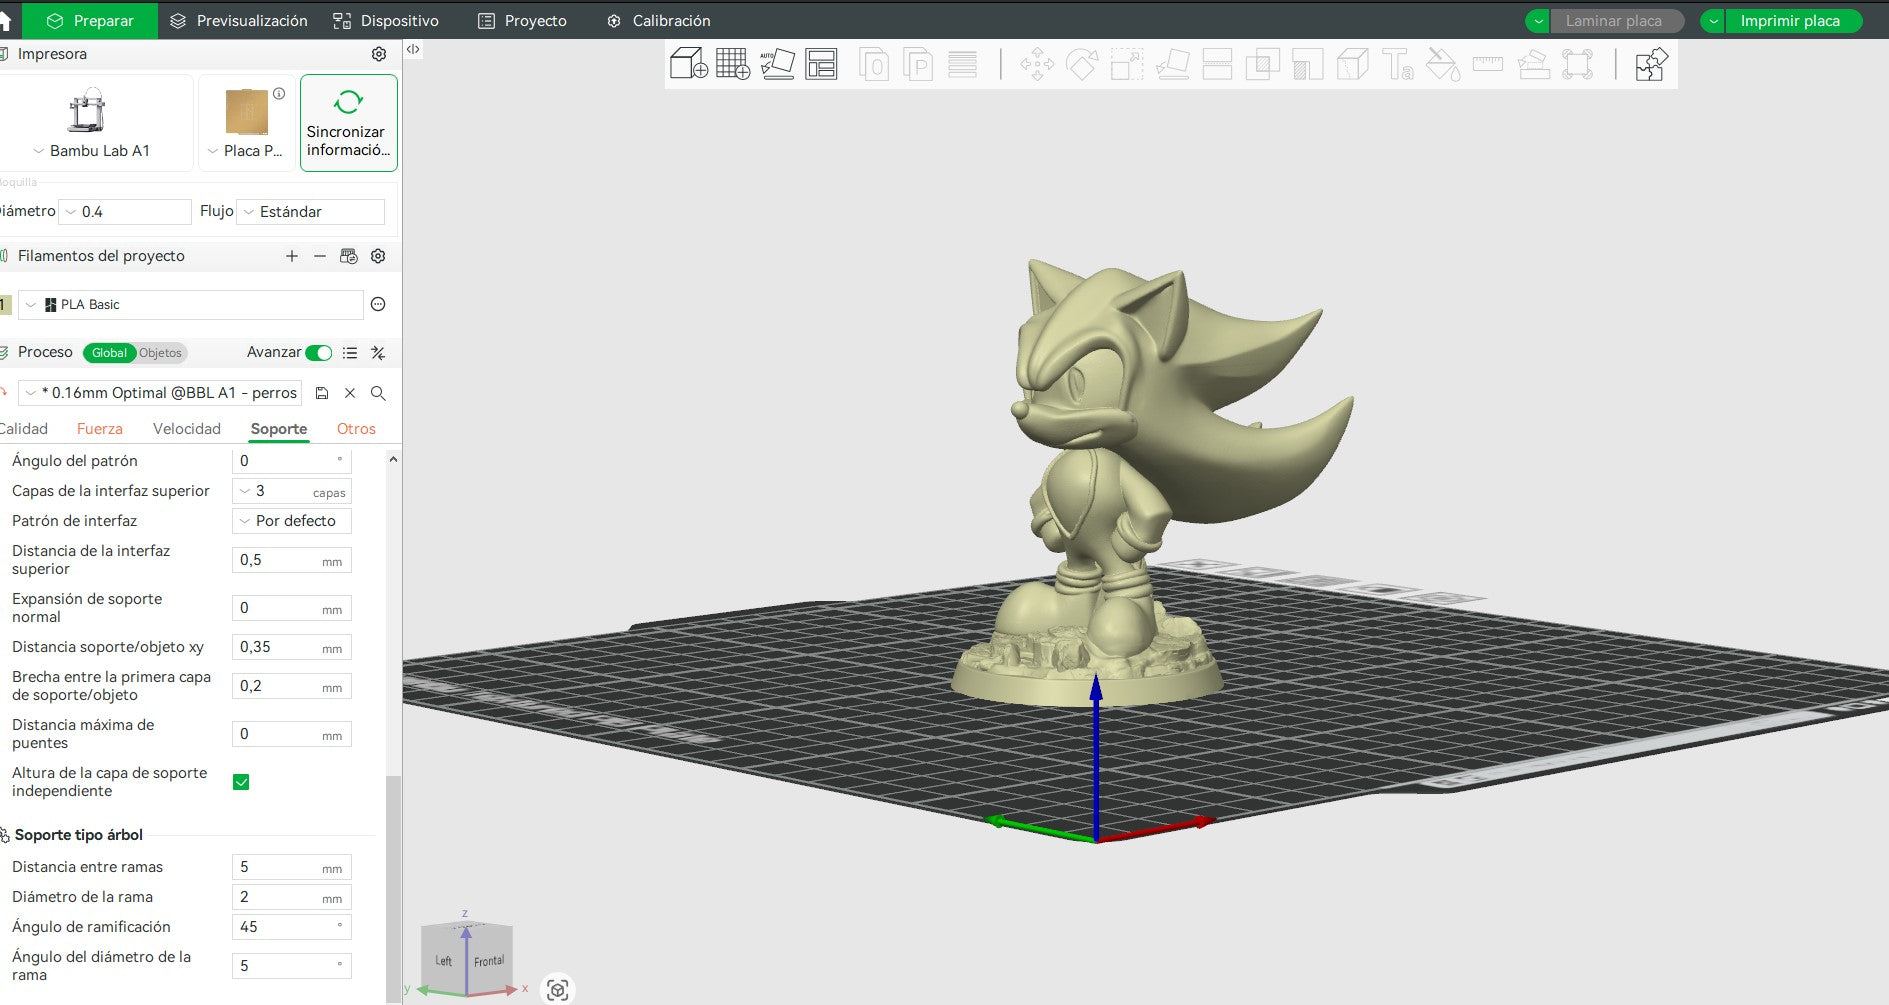Select the Support painting tool
This screenshot has width=1889, height=1005.
coord(1307,64)
